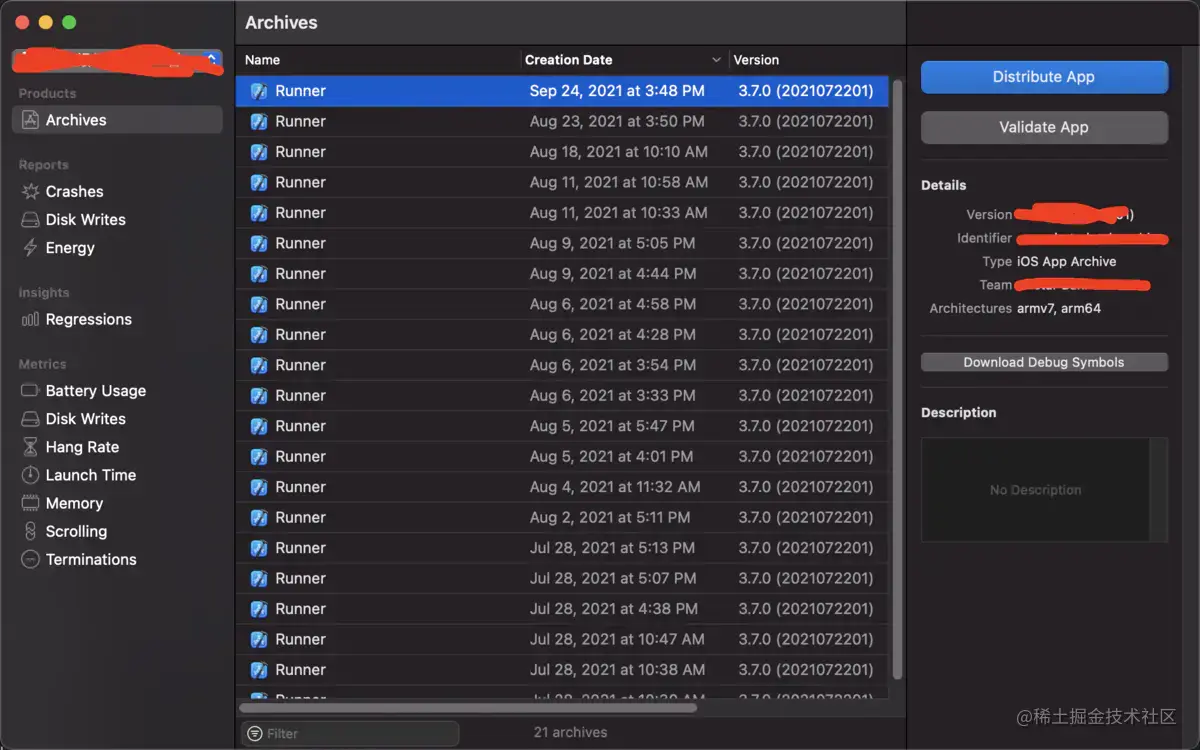
Task: Click the Runner icon dated Jul 28 at 10:38 AM
Action: click(x=259, y=670)
